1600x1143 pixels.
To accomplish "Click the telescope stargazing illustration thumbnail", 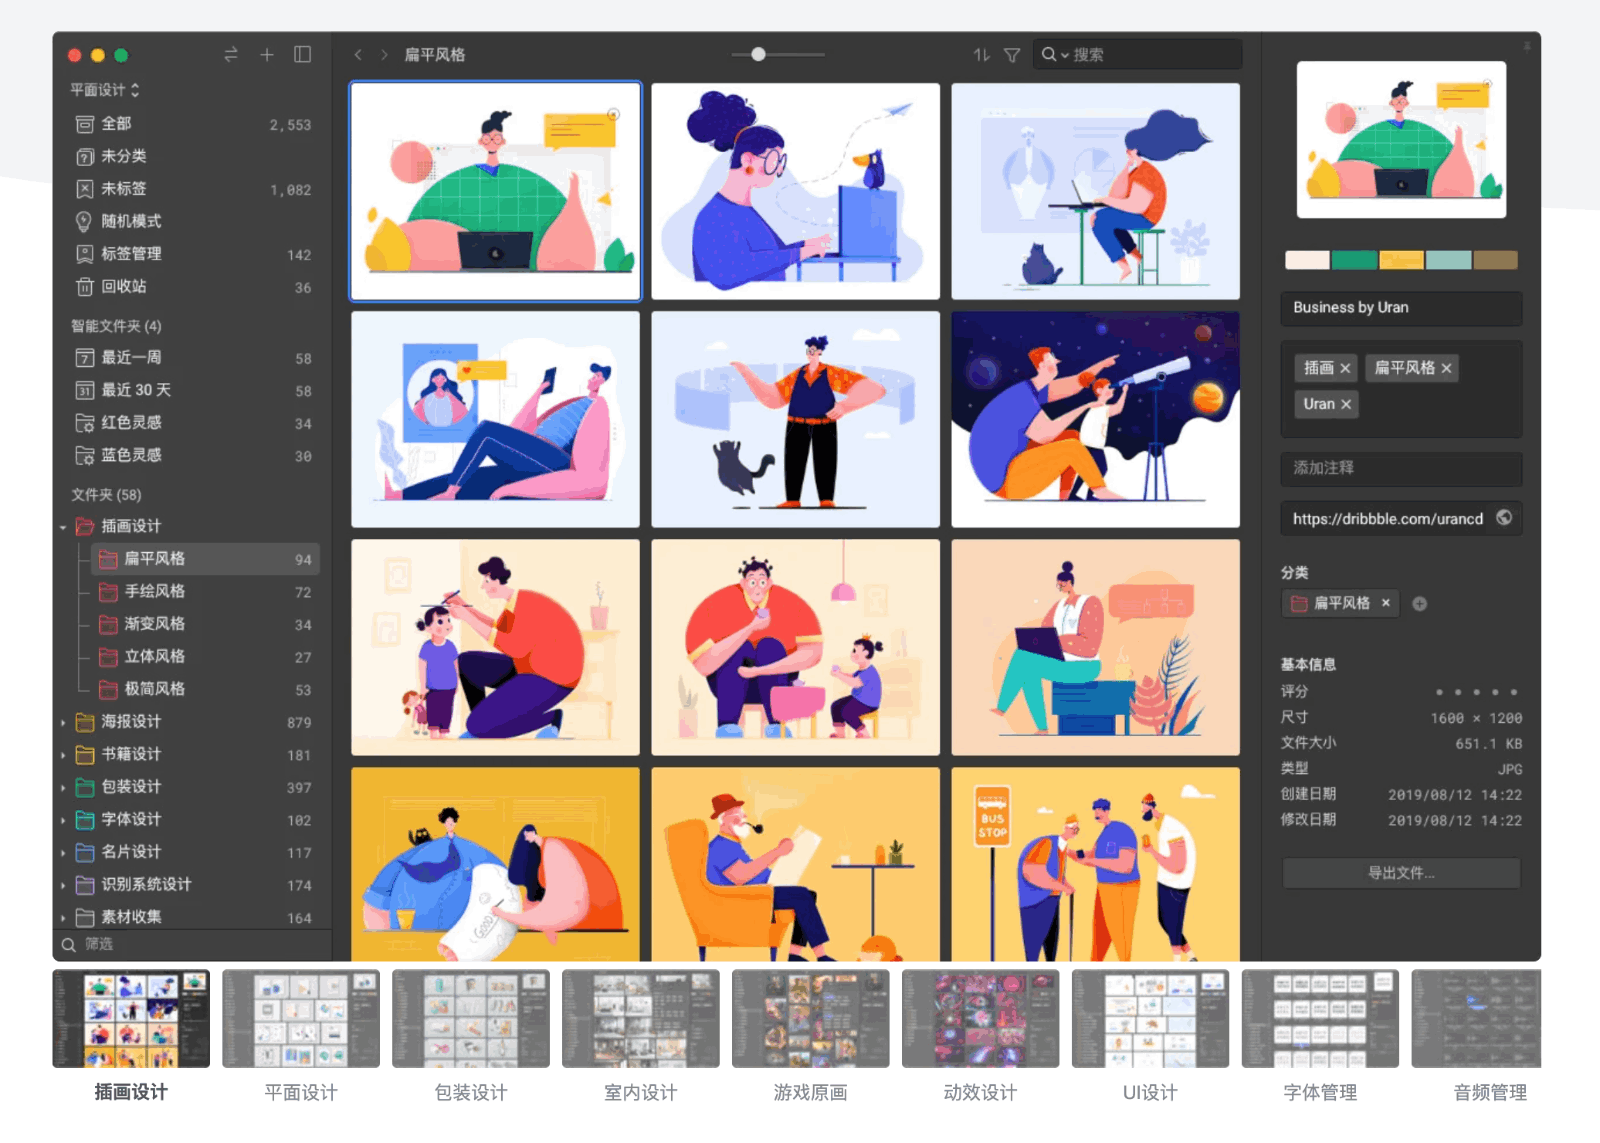I will pyautogui.click(x=1095, y=420).
